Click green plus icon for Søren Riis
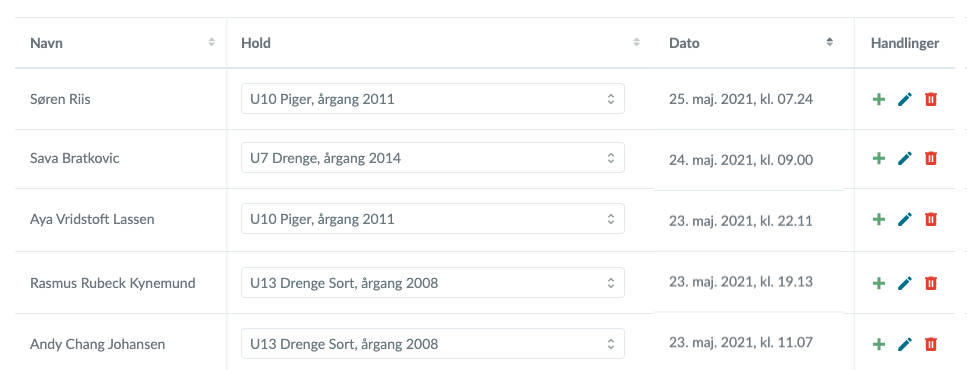The width and height of the screenshot is (967, 370). coord(879,99)
